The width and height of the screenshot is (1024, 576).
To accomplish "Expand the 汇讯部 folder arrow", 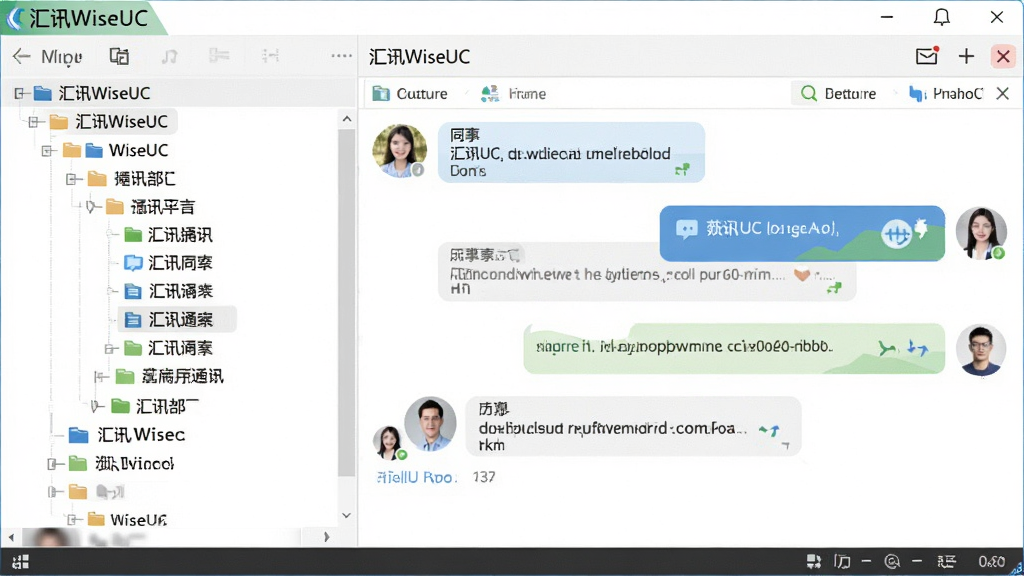I will (x=97, y=406).
